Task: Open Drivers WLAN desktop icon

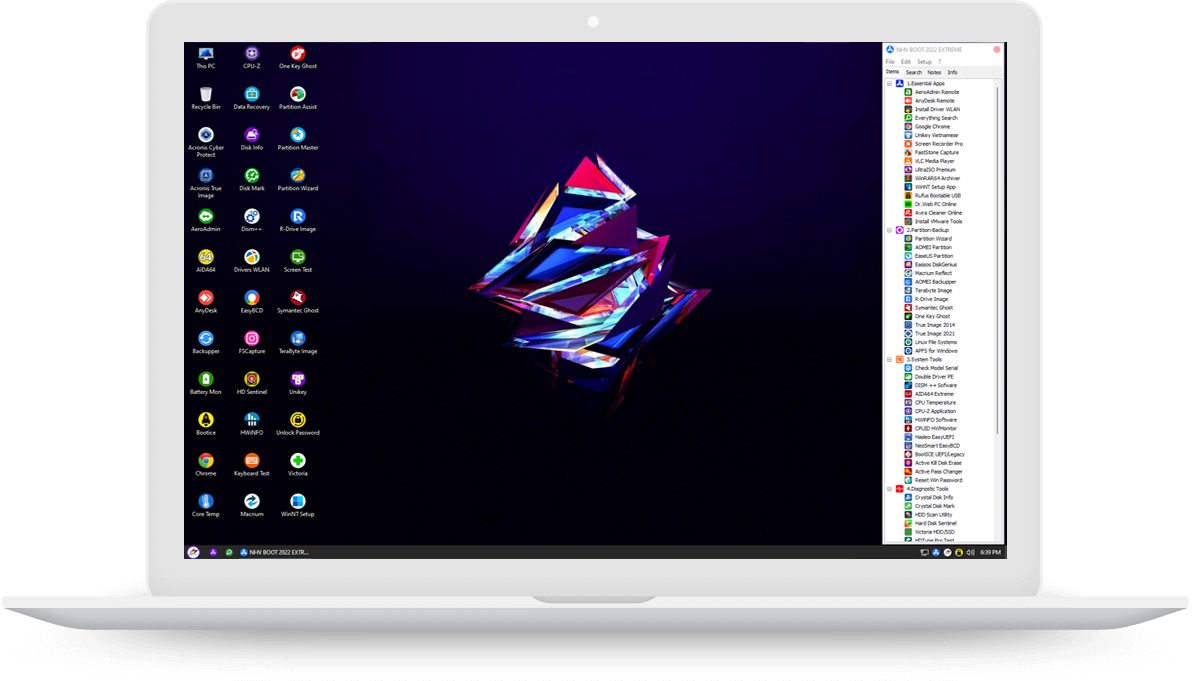Action: click(x=252, y=261)
